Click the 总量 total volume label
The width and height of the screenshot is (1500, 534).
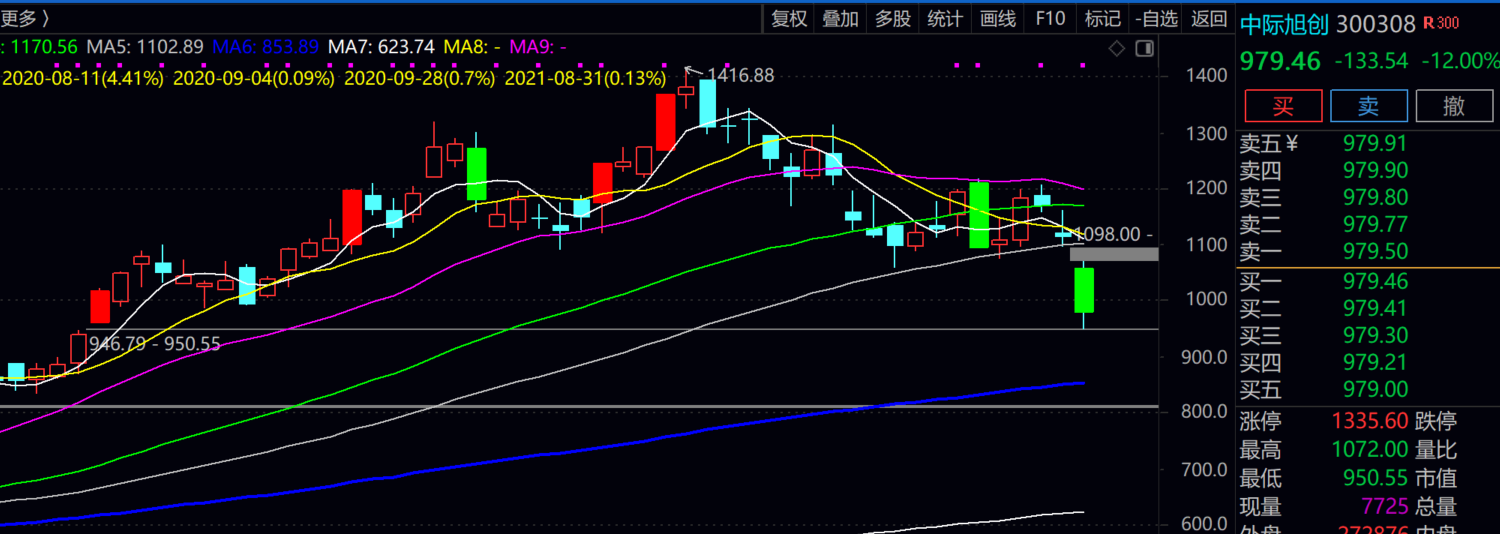point(1437,507)
